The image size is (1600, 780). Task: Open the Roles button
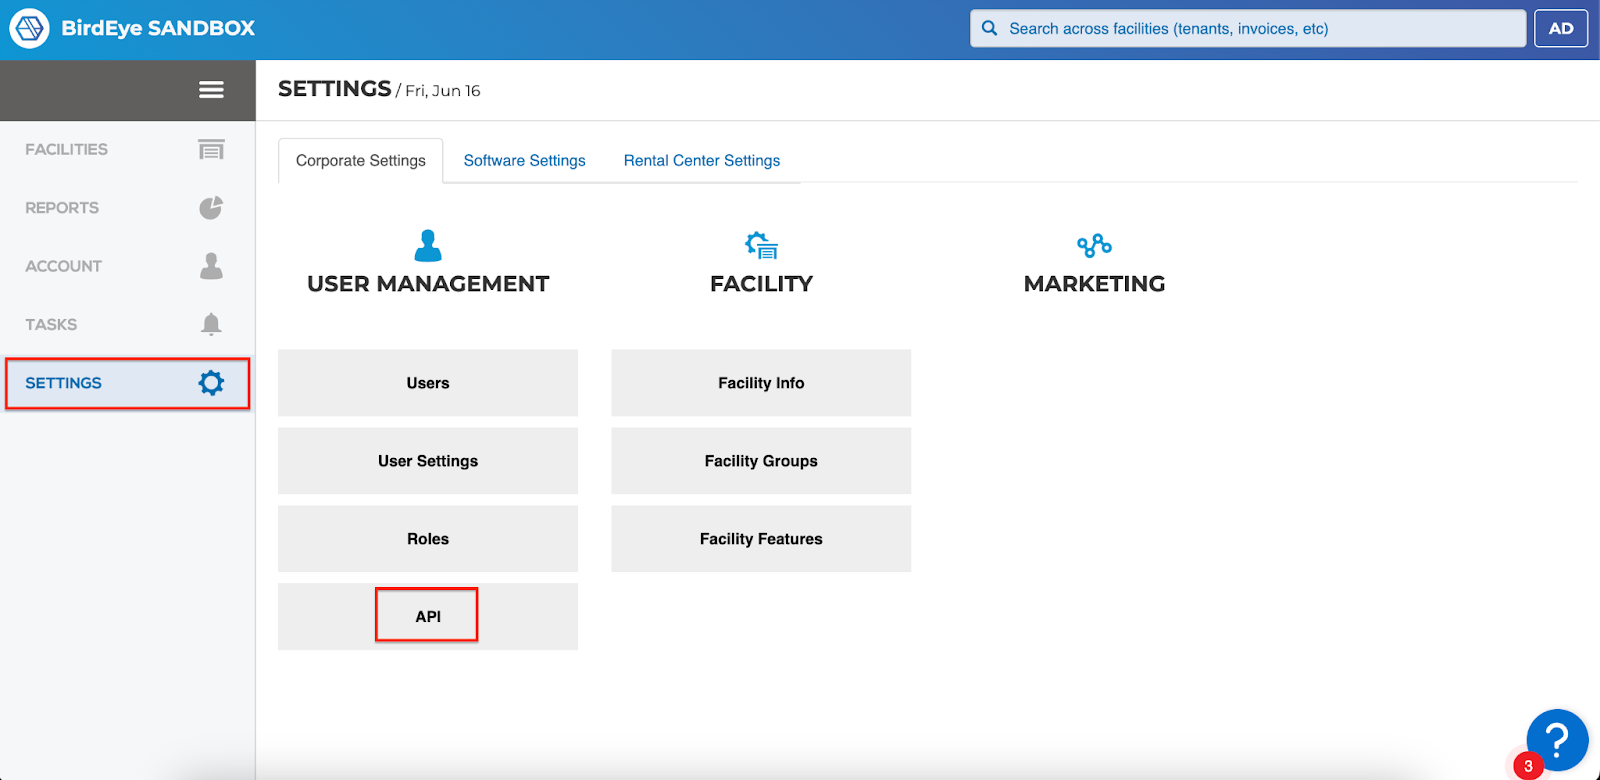[428, 539]
